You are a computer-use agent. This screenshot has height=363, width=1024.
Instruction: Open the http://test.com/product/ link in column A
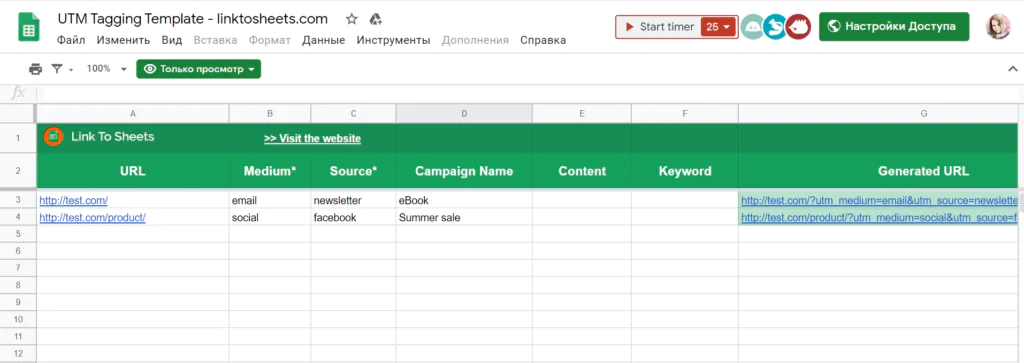click(92, 217)
